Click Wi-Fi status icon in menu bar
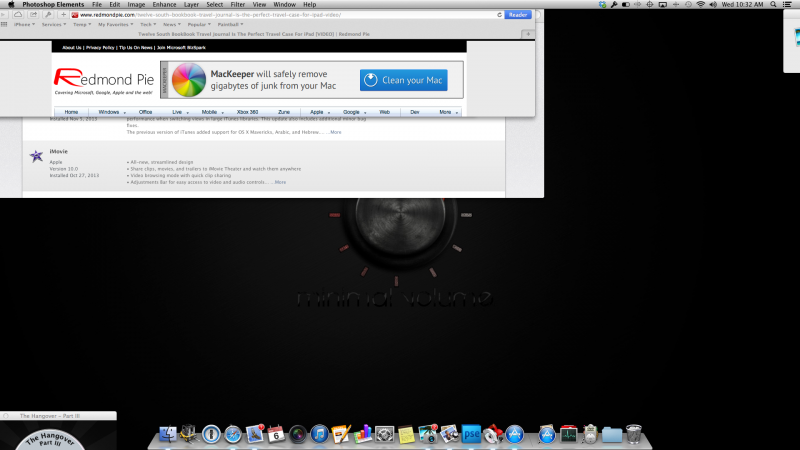This screenshot has height=450, width=800. click(701, 4)
